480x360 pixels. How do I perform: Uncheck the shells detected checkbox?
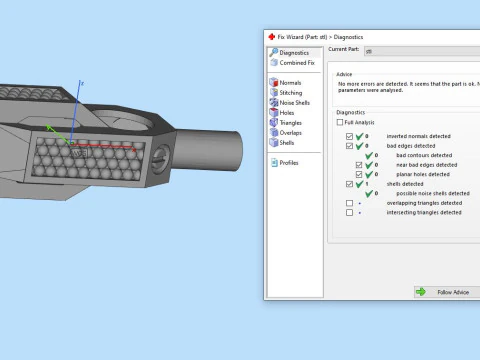tap(349, 184)
